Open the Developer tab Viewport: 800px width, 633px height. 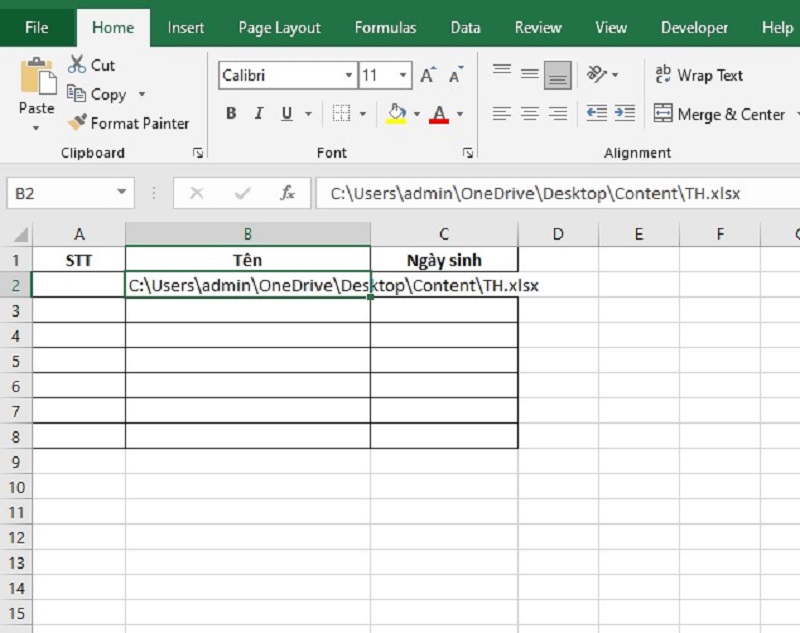click(x=694, y=27)
